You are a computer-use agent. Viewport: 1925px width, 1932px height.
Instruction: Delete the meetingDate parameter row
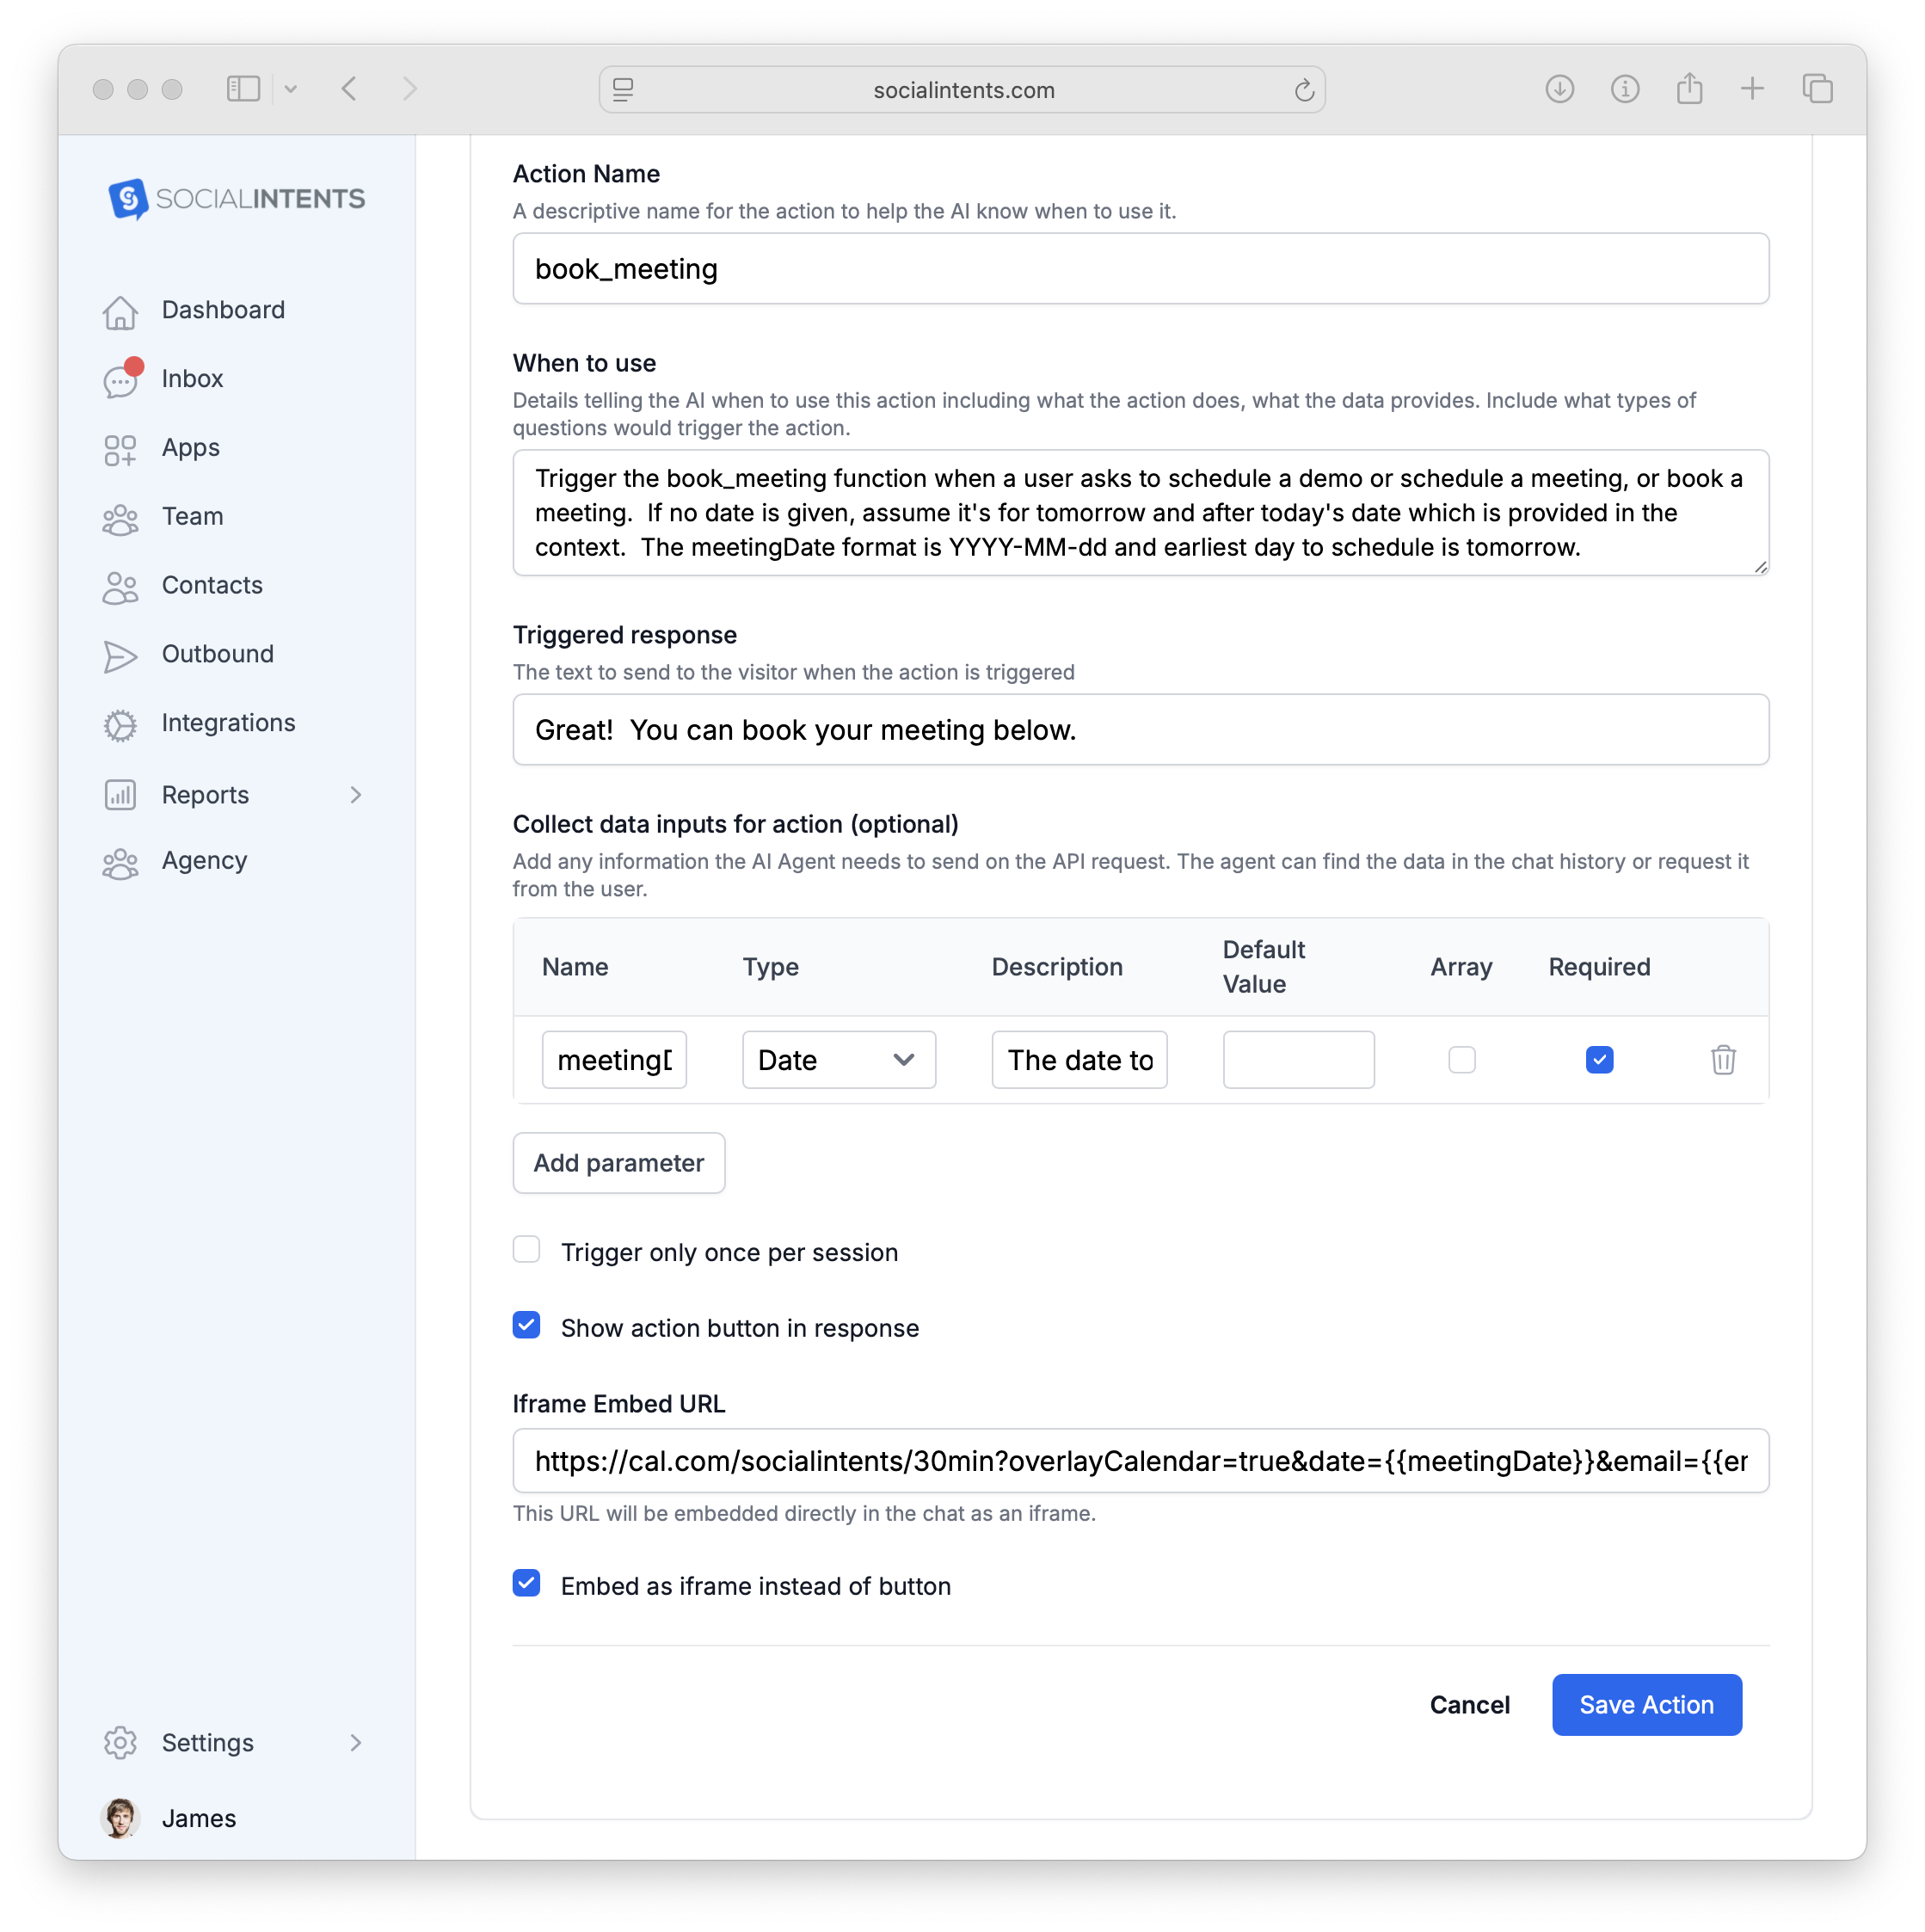[1722, 1060]
